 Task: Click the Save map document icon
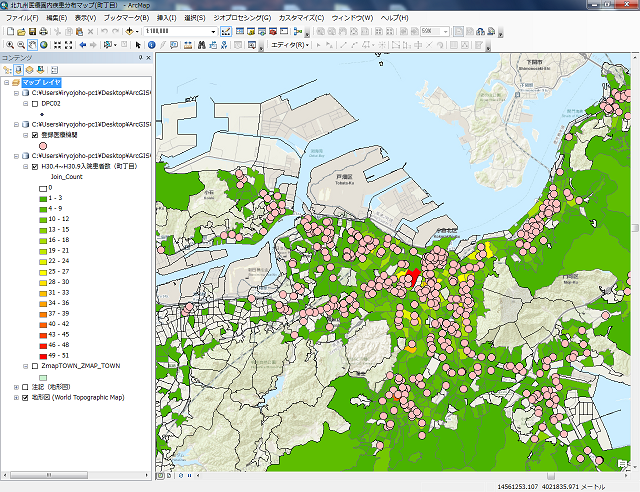click(x=32, y=31)
